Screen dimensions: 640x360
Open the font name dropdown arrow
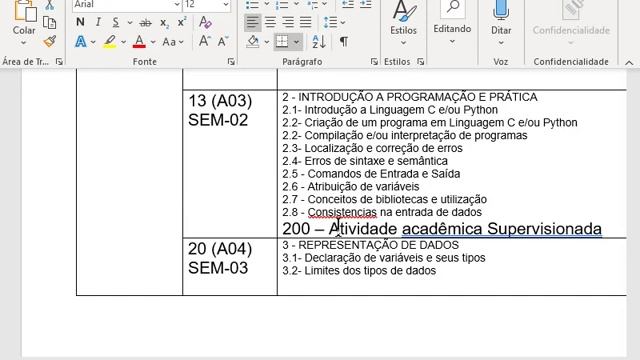(177, 4)
